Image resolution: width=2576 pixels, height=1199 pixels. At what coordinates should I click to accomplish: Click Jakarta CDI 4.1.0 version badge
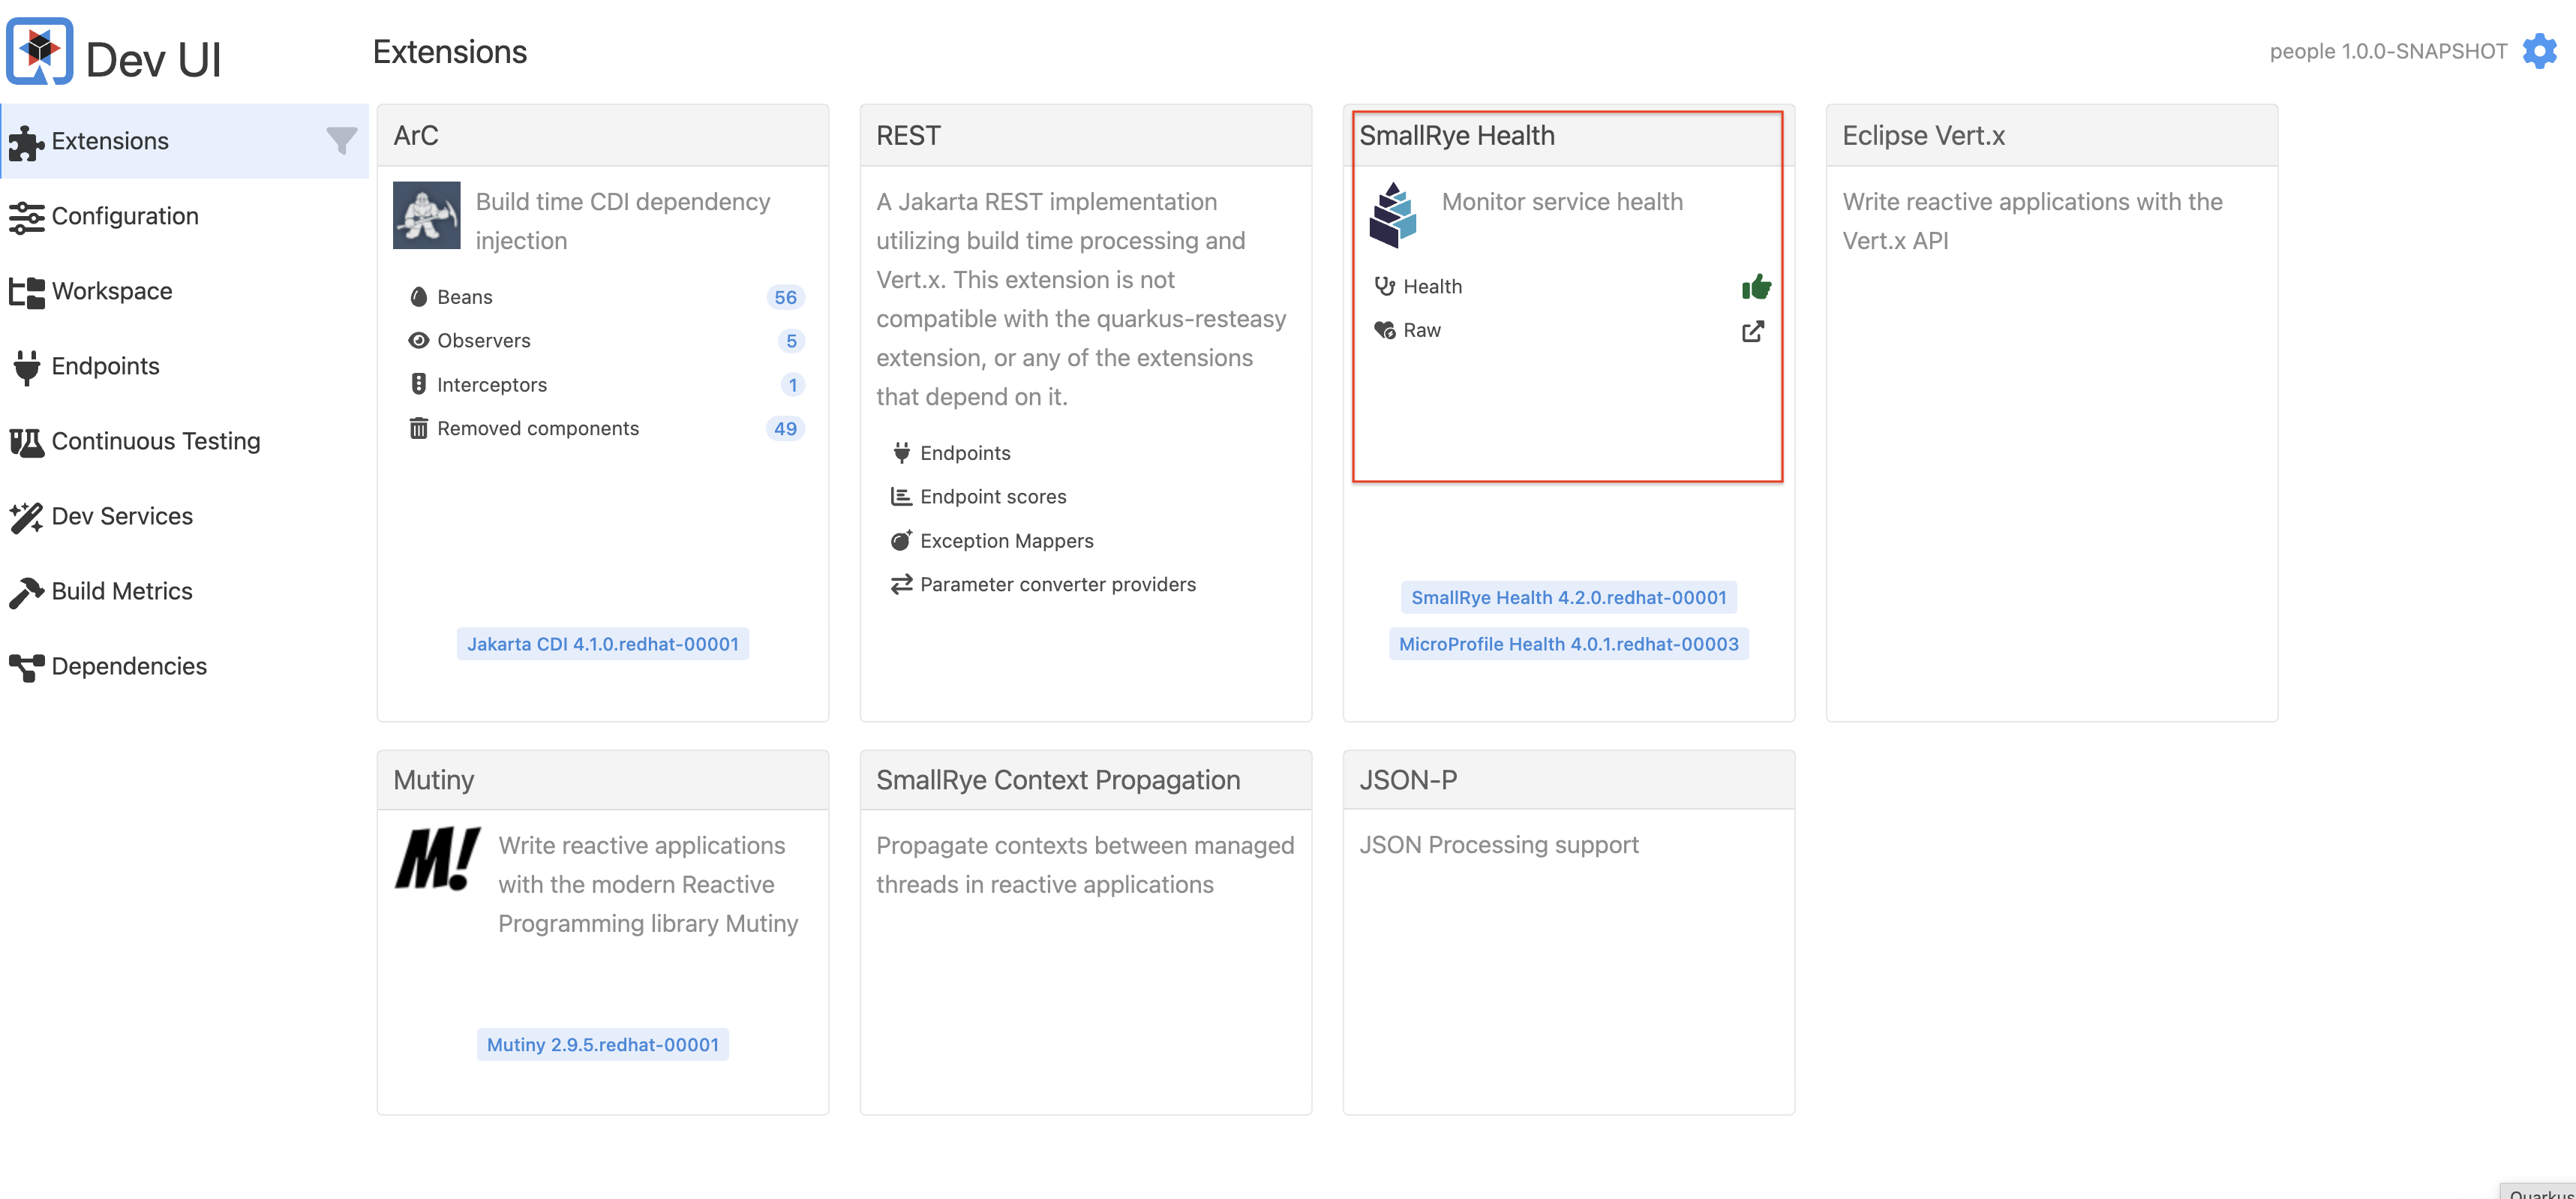pos(602,644)
